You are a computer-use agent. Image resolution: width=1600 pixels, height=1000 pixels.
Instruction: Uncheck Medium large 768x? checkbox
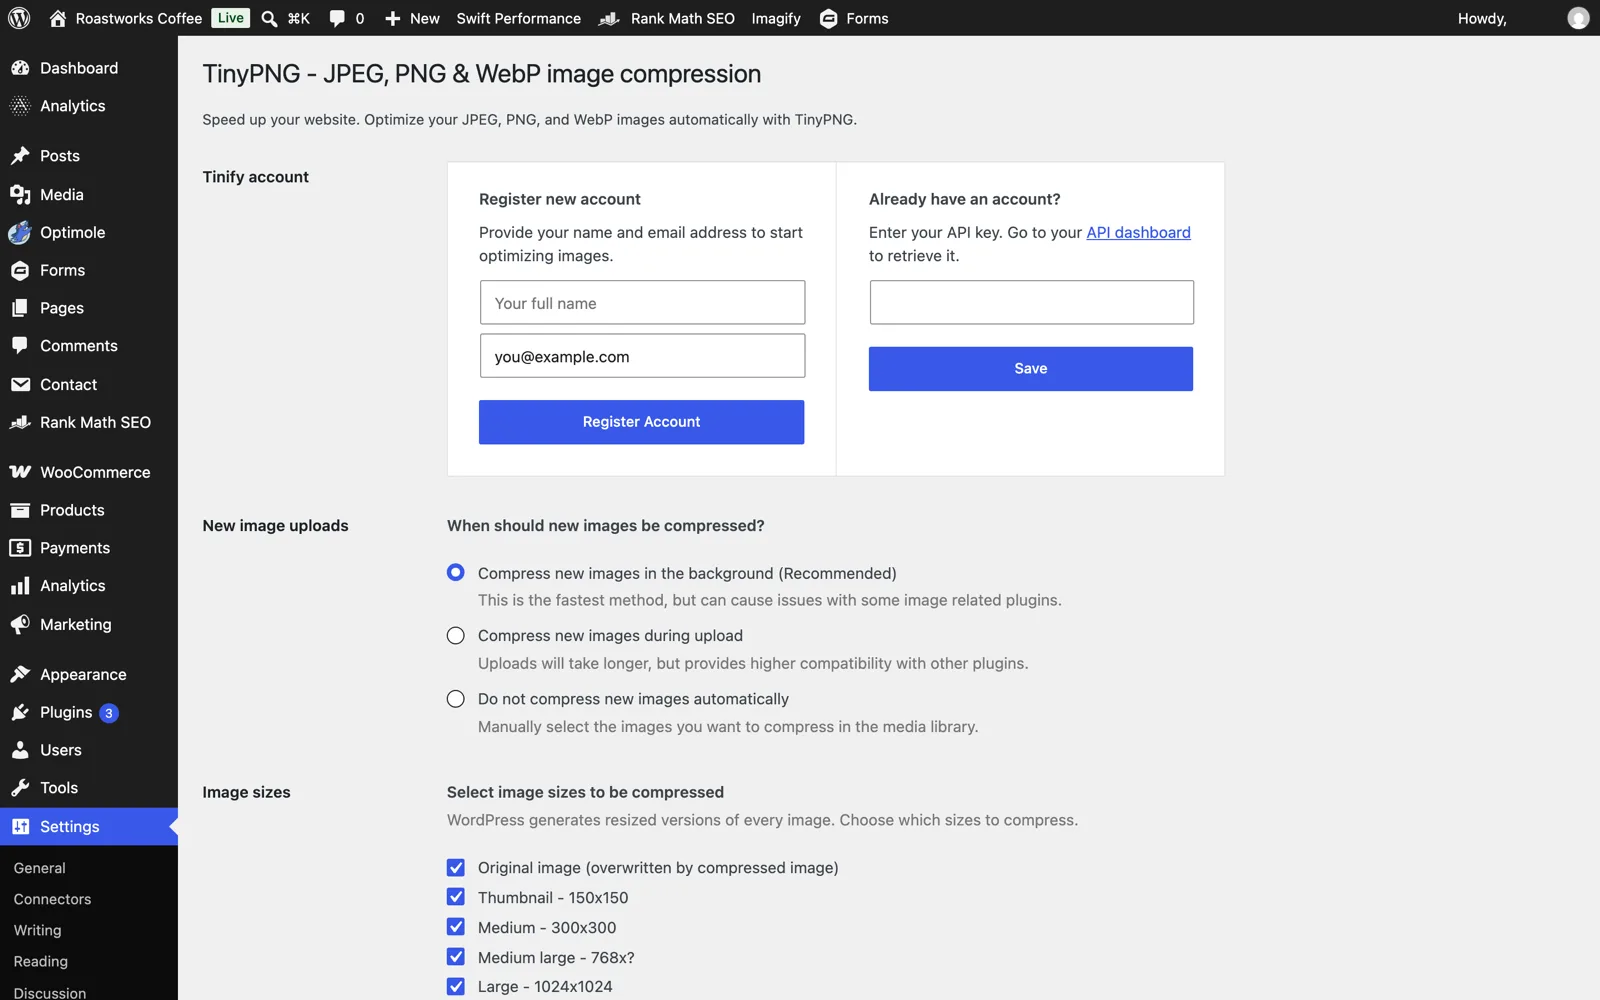coord(456,957)
